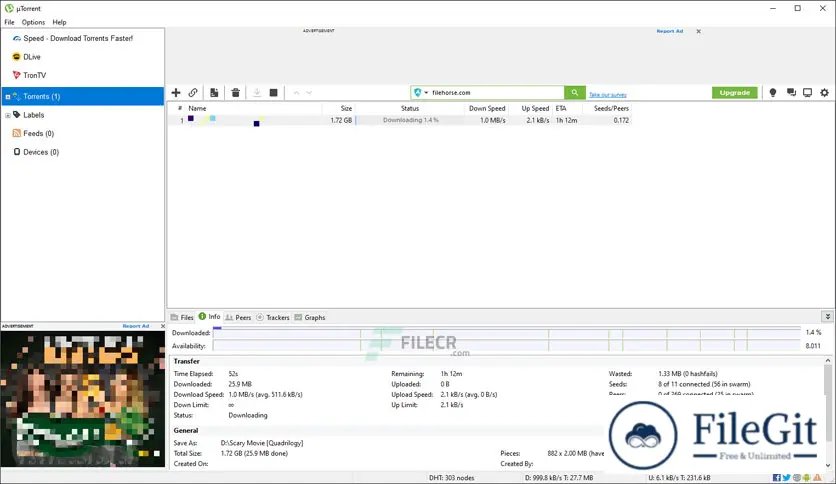Switch to the Files tab
Screen dimensions: 836x484
[x=182, y=317]
